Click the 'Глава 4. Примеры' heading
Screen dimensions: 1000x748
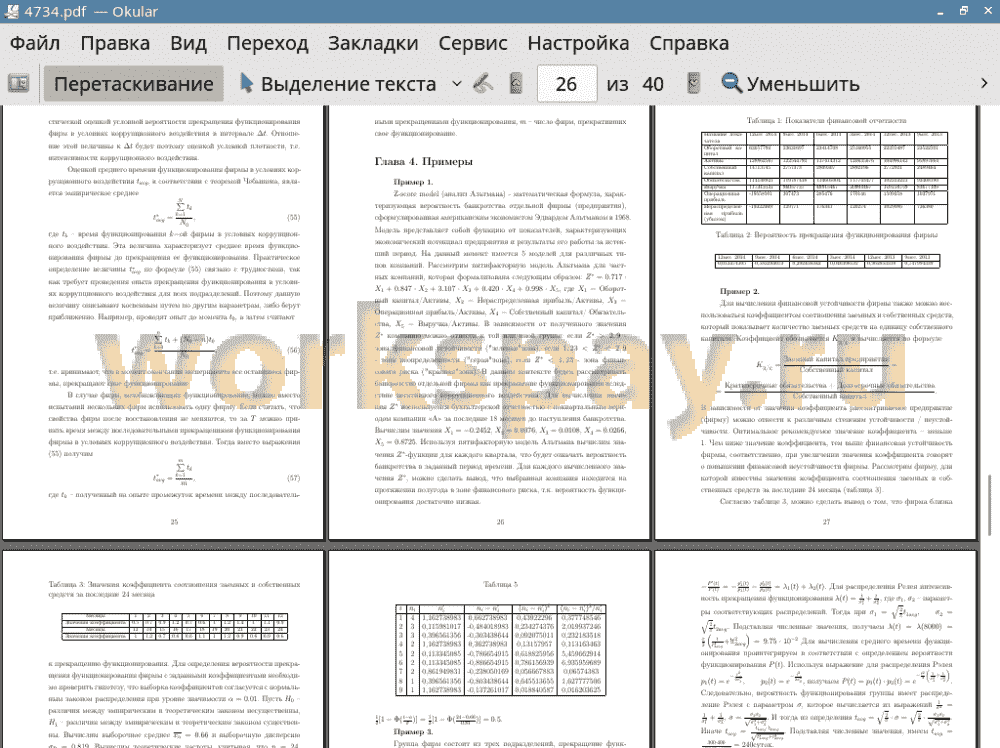(x=423, y=161)
